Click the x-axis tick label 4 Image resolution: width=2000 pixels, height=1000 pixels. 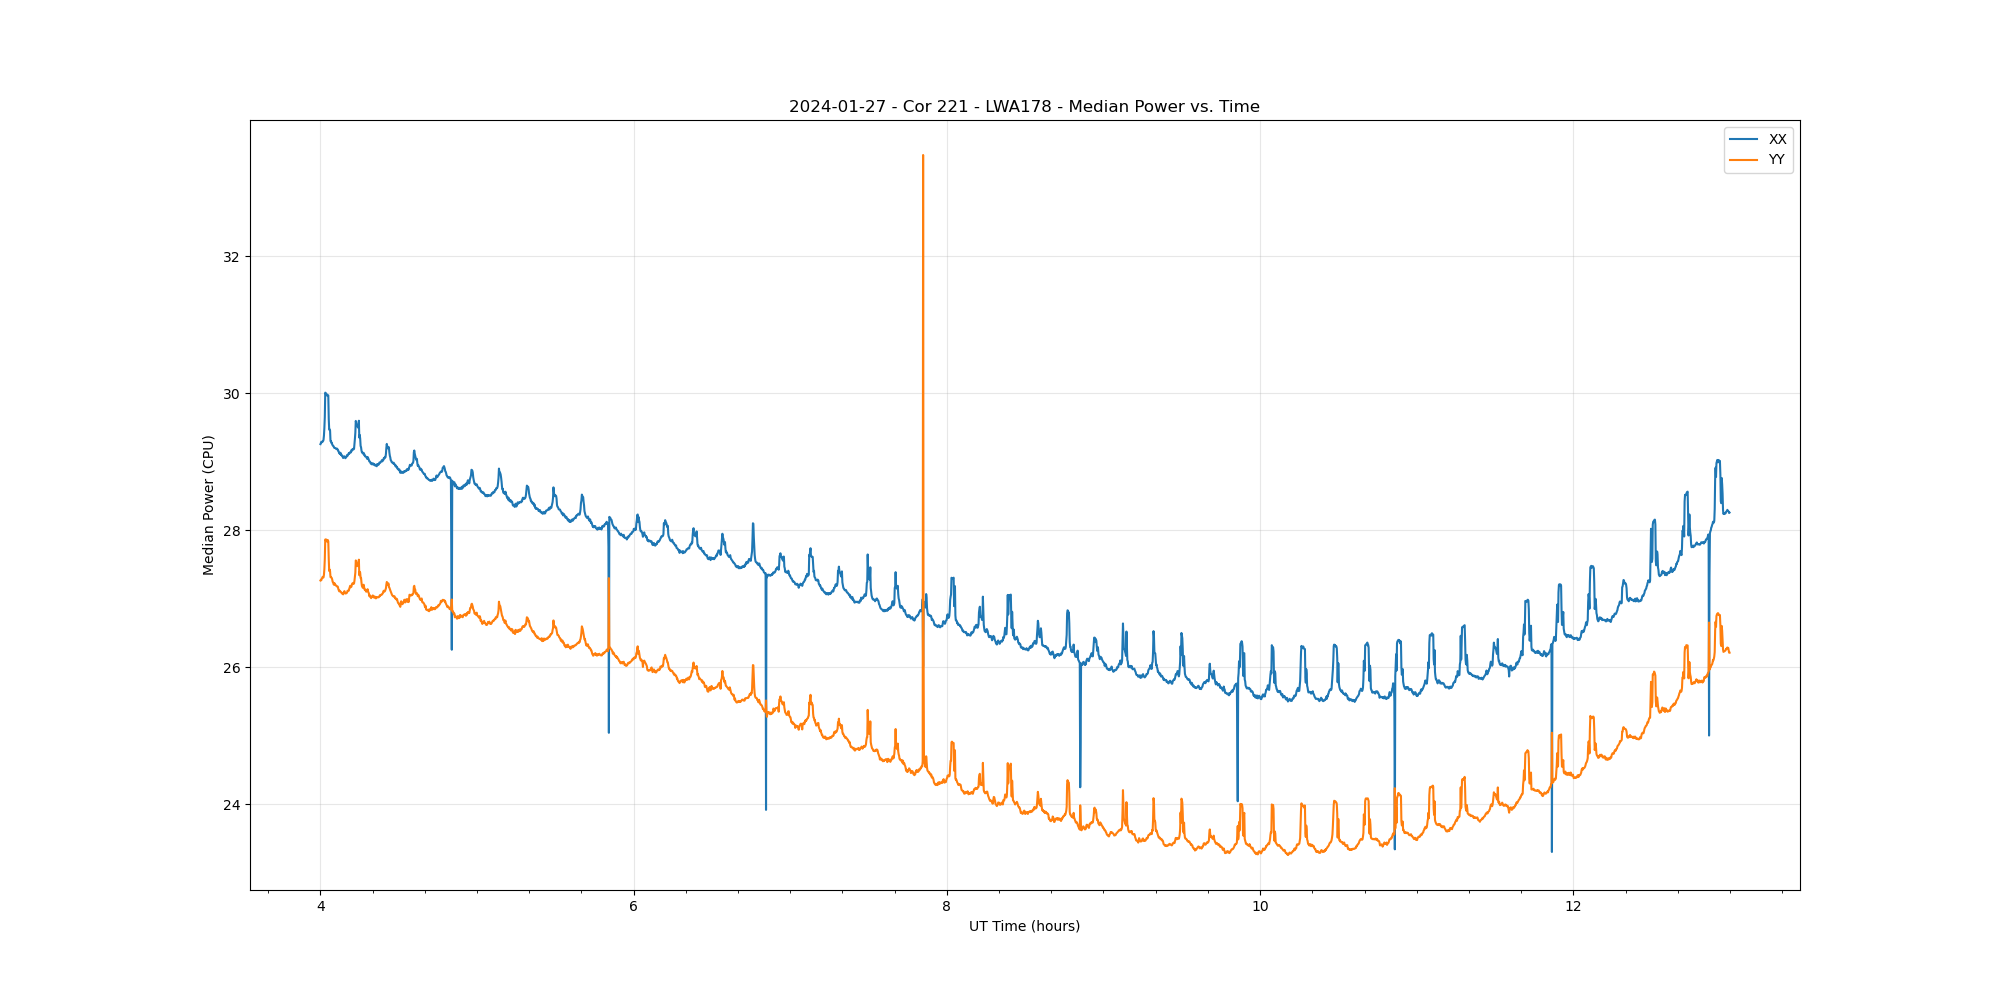point(320,907)
